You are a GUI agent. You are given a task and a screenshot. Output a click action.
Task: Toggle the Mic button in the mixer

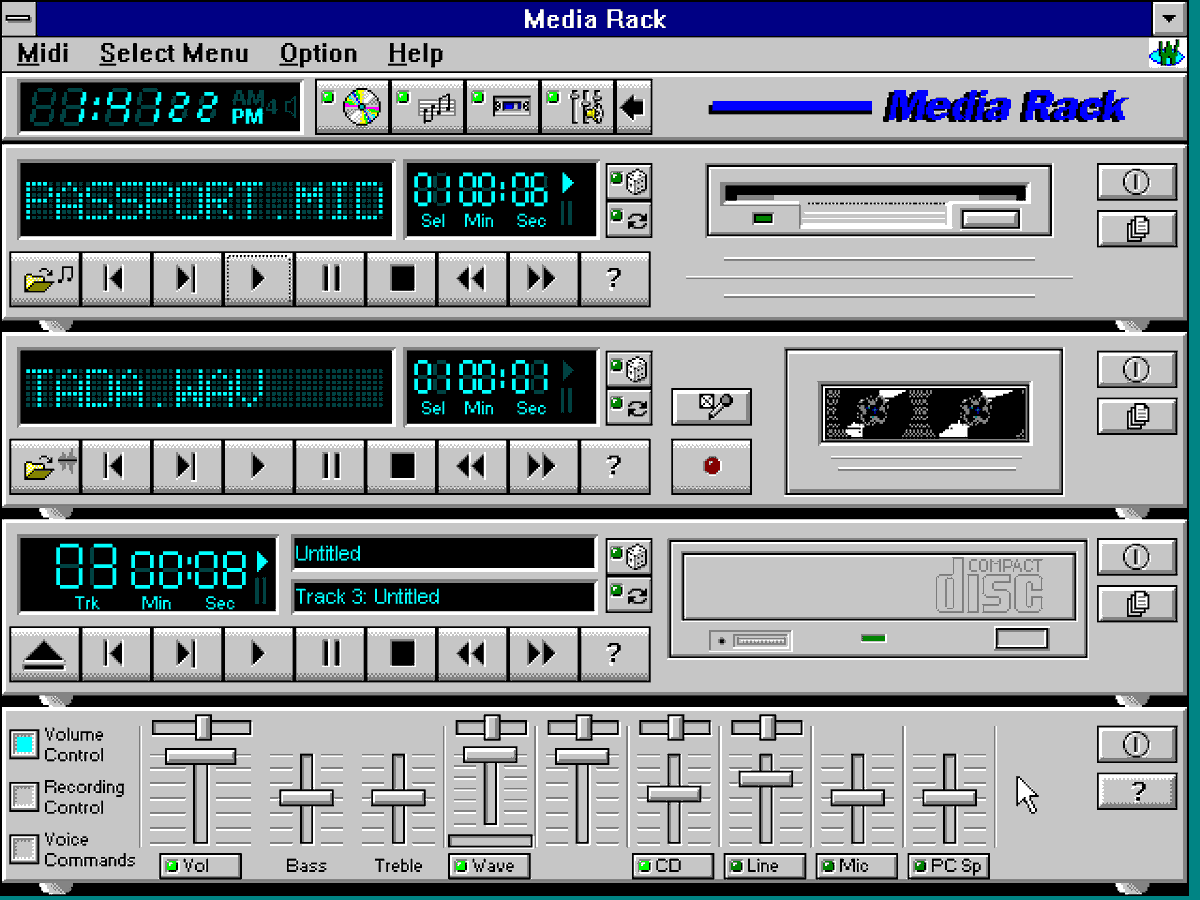[x=857, y=866]
